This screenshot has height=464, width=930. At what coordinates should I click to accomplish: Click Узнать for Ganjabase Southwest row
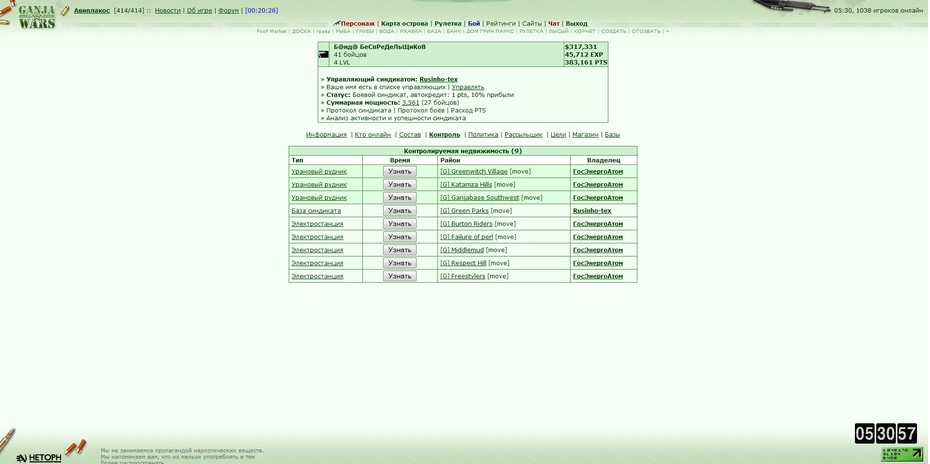coord(400,198)
